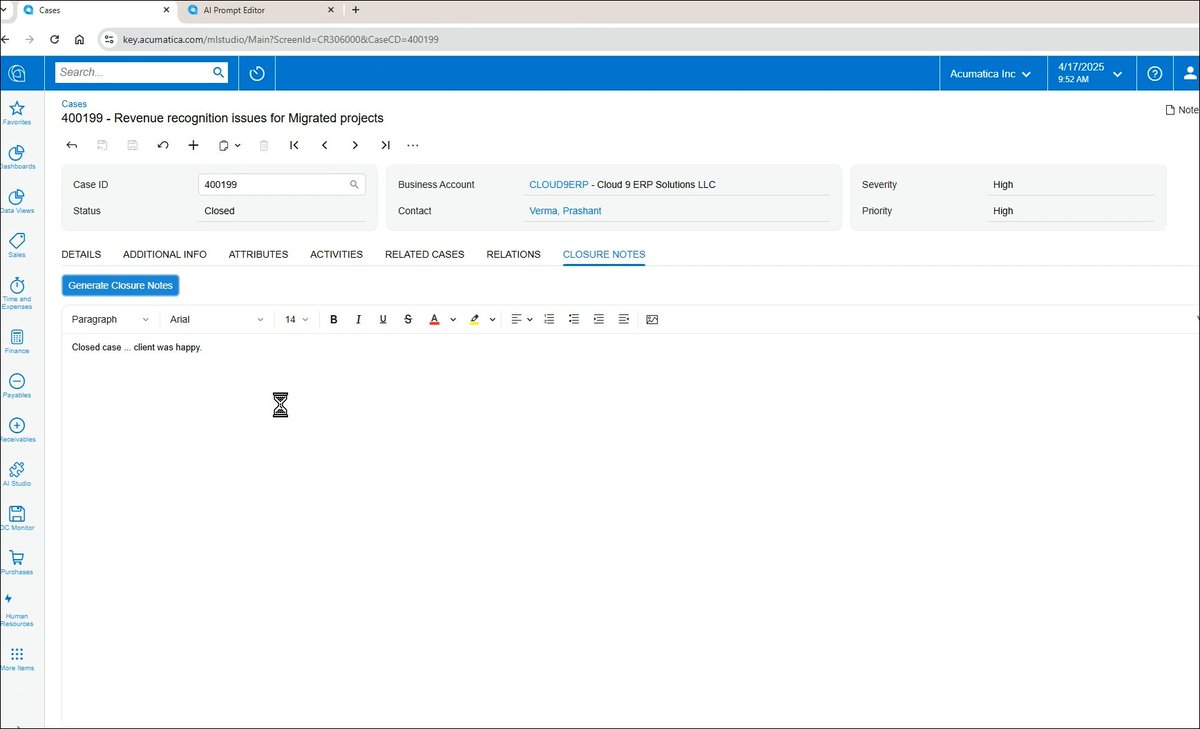Open the DC Monitor workspace
This screenshot has height=729, width=1200.
click(16, 518)
